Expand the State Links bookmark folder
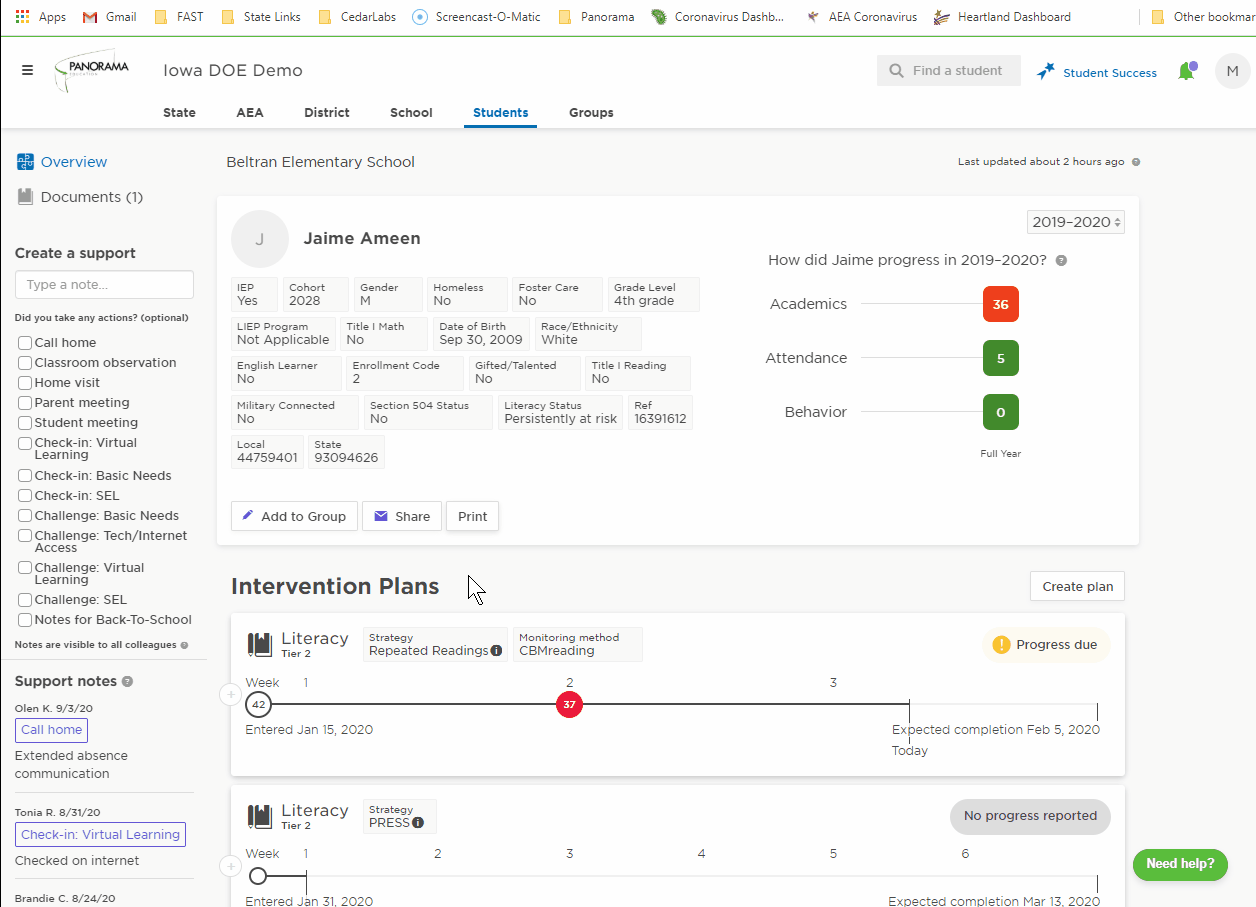The width and height of the screenshot is (1256, 907). pos(260,17)
